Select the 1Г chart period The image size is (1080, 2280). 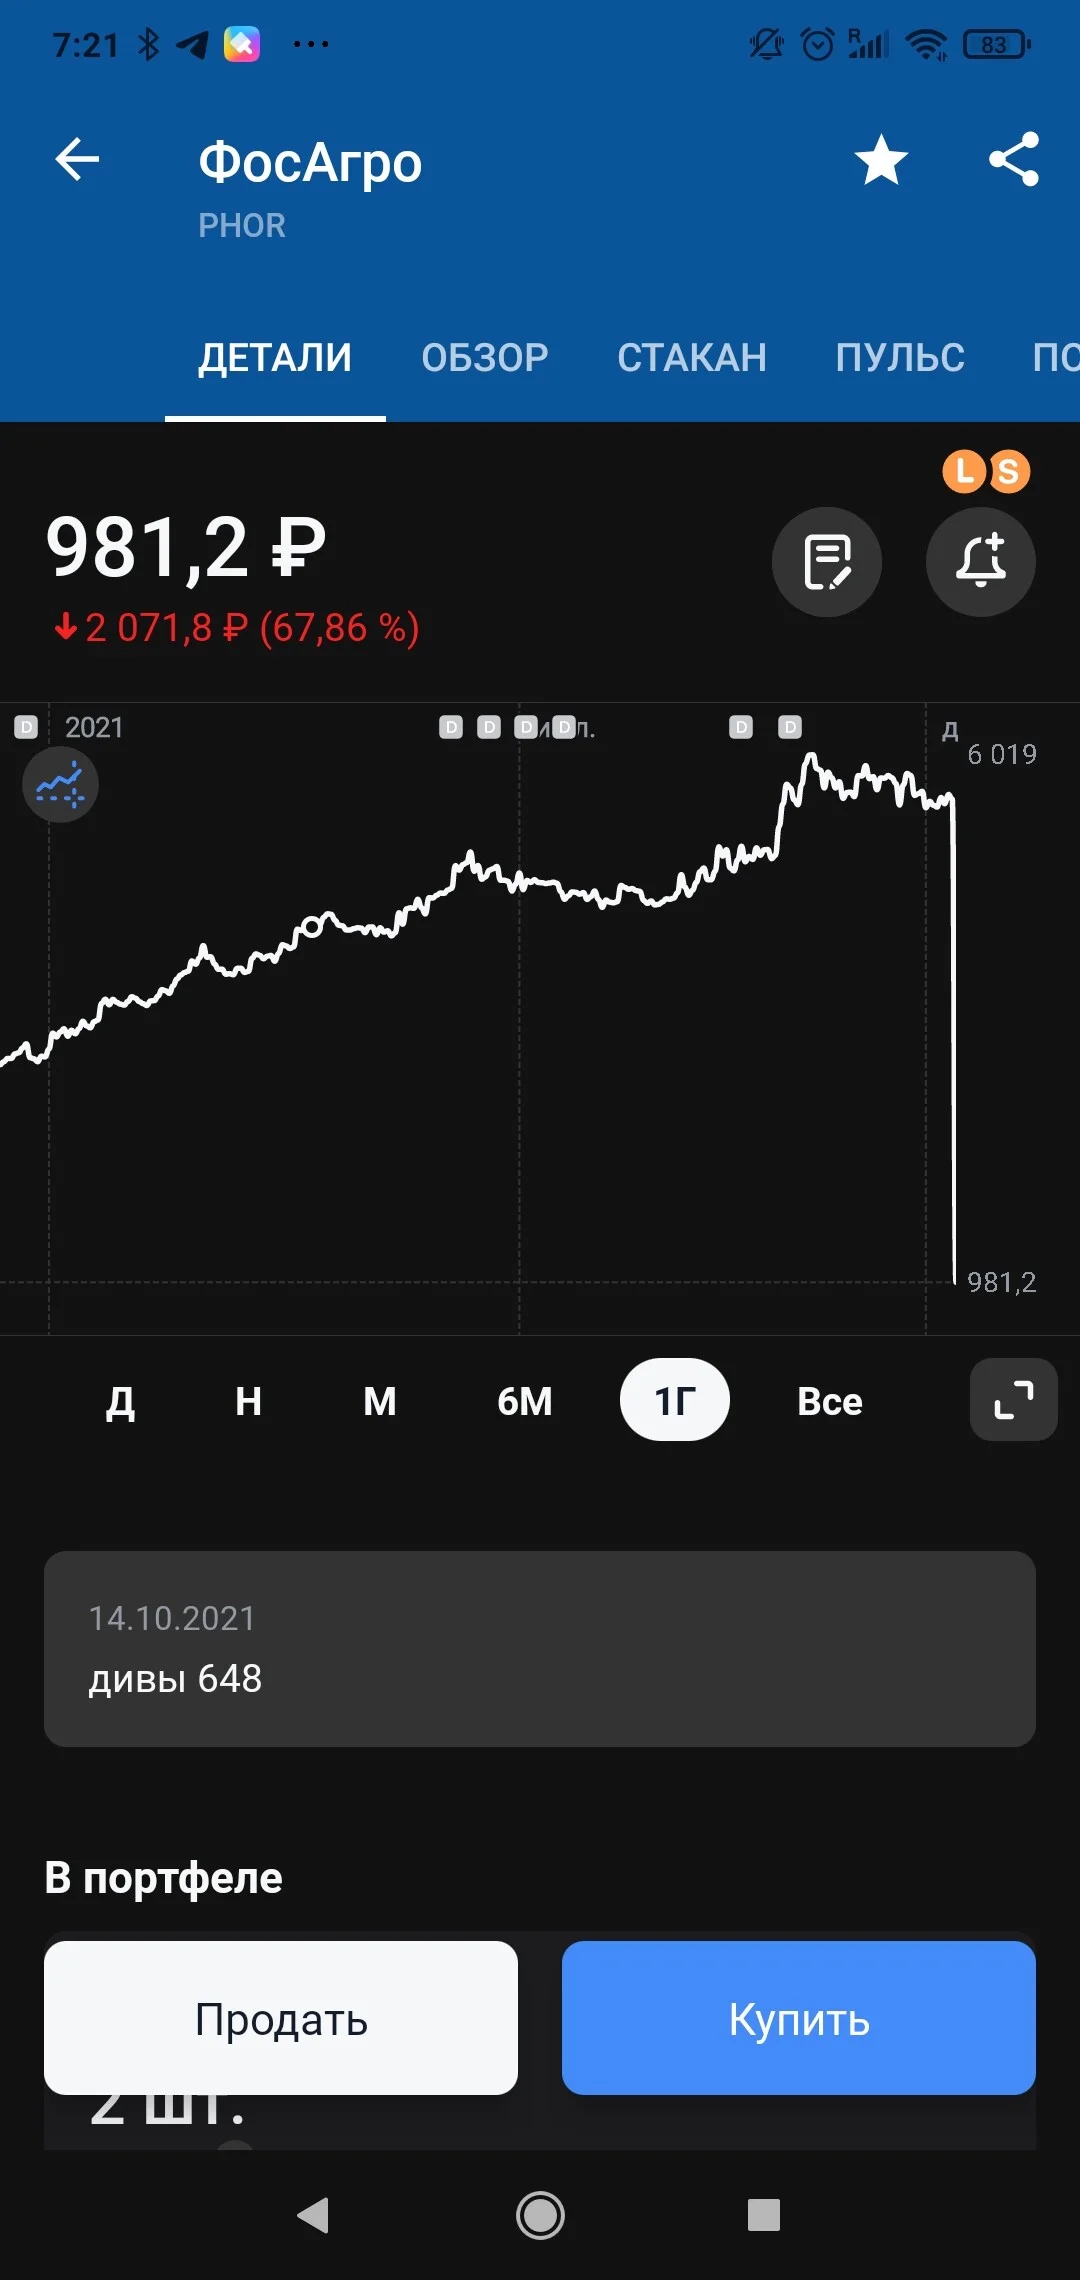click(x=675, y=1400)
